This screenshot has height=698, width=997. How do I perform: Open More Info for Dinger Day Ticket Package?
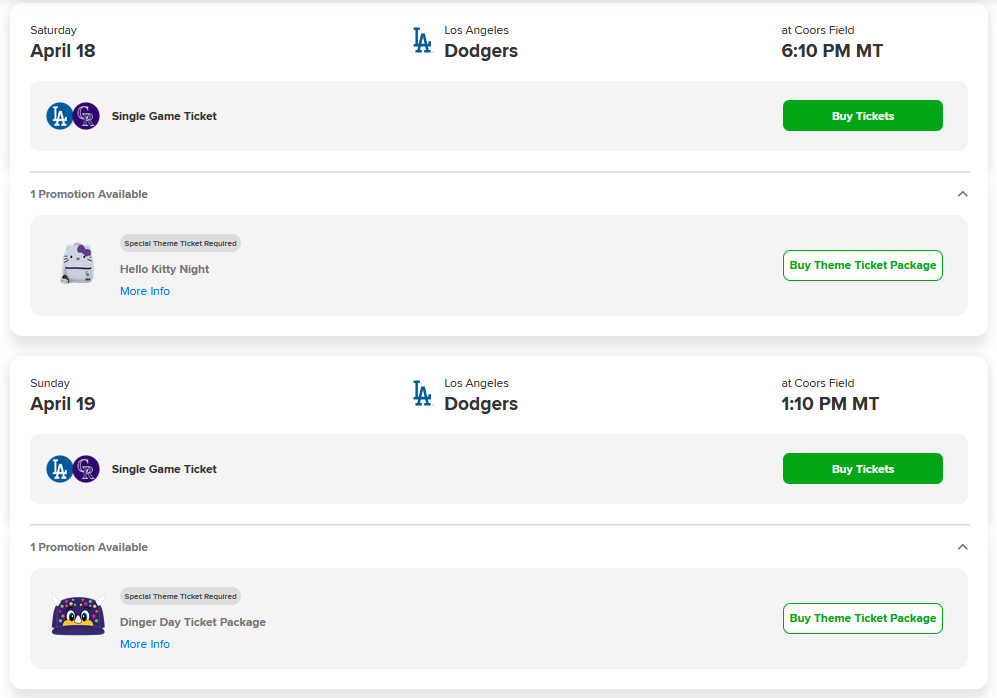click(x=145, y=644)
